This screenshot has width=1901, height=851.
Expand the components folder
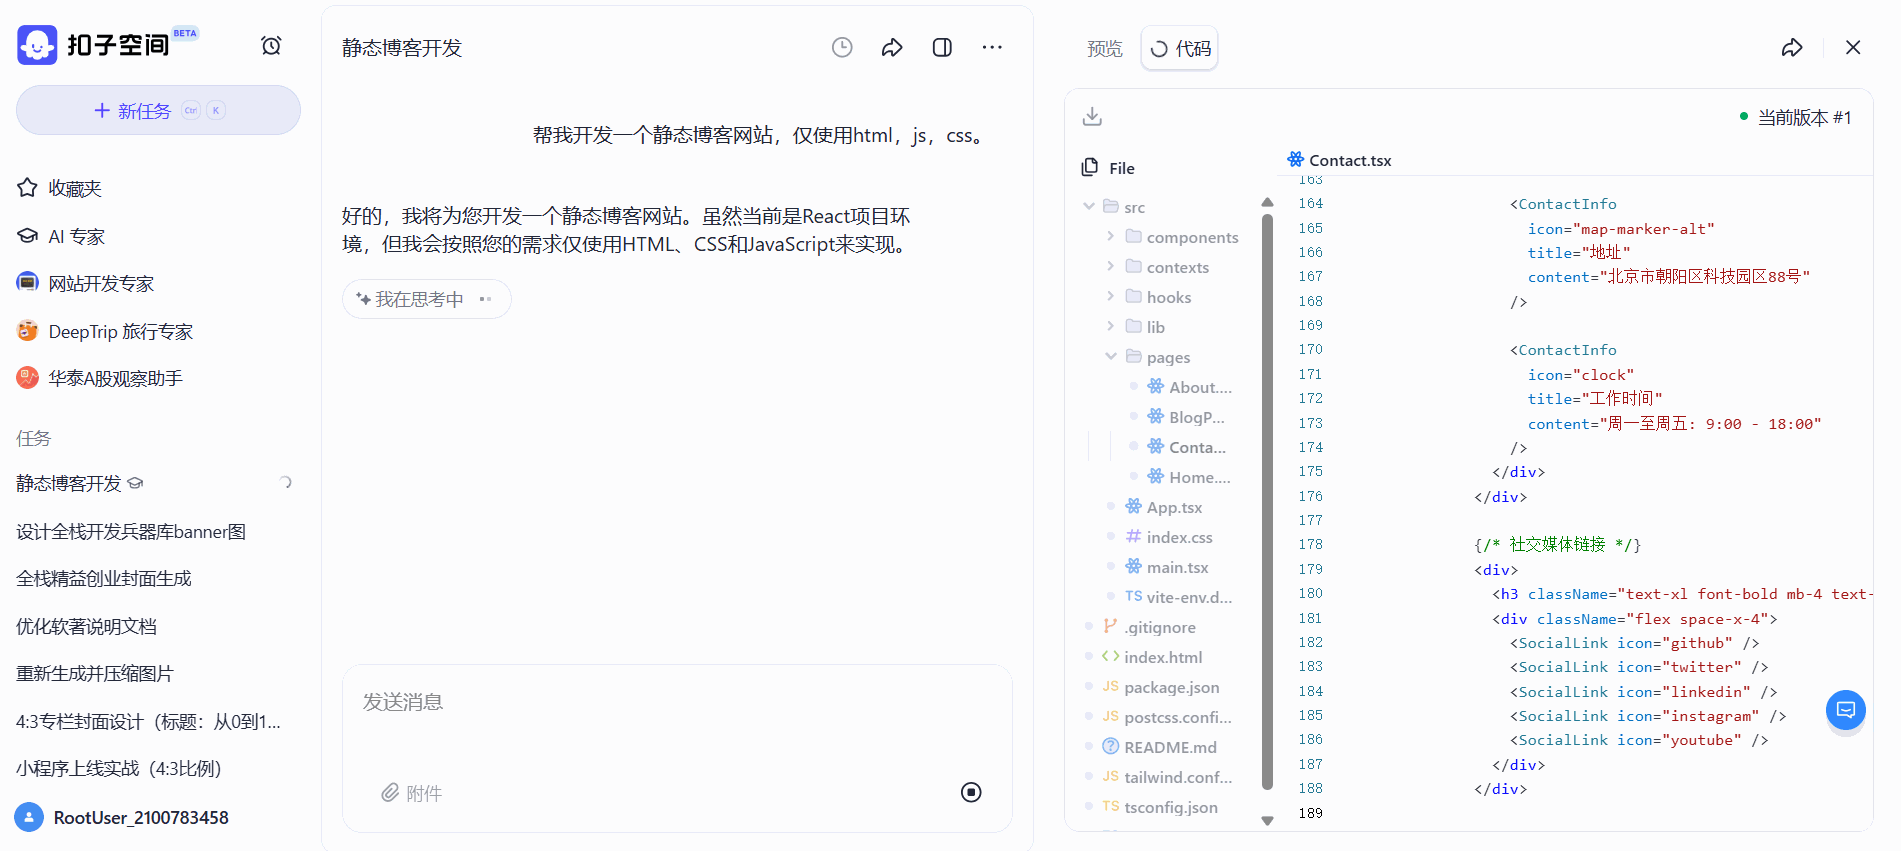click(x=1111, y=237)
